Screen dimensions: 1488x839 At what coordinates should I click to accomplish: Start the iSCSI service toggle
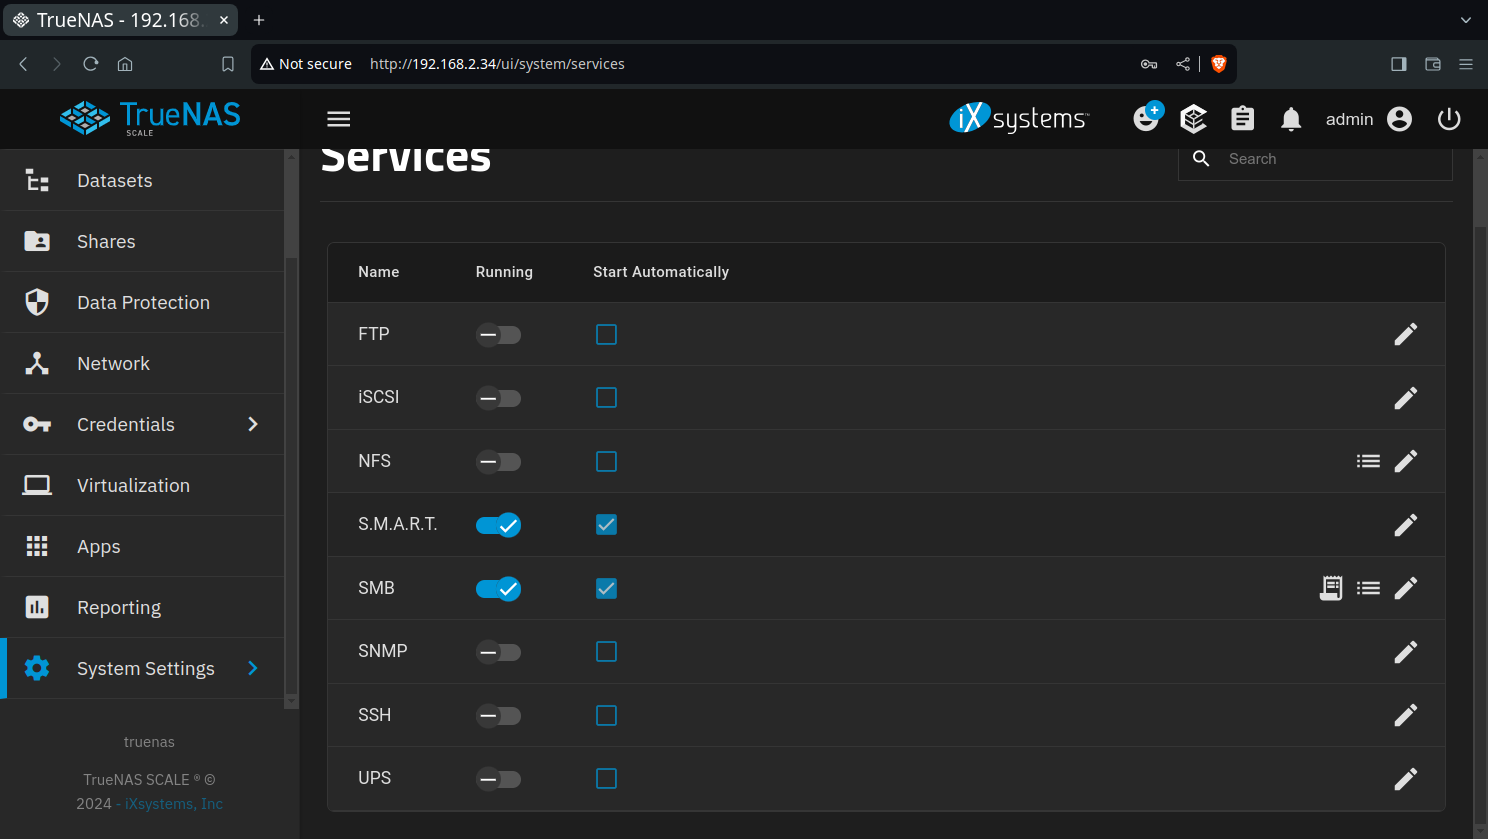click(x=498, y=398)
